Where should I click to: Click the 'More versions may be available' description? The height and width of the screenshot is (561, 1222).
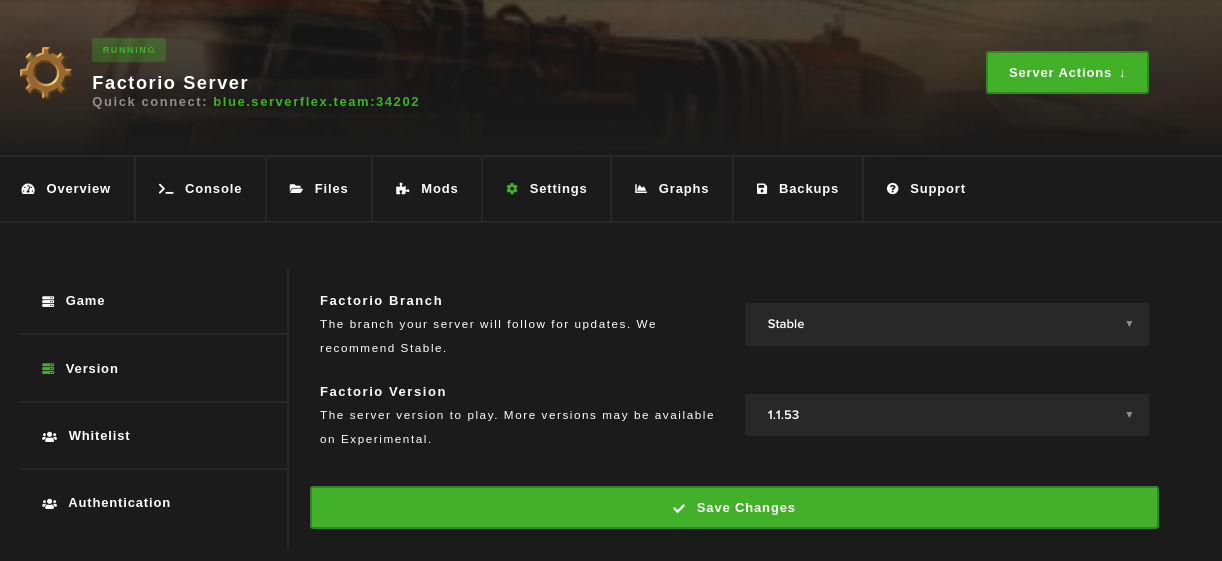[x=517, y=427]
